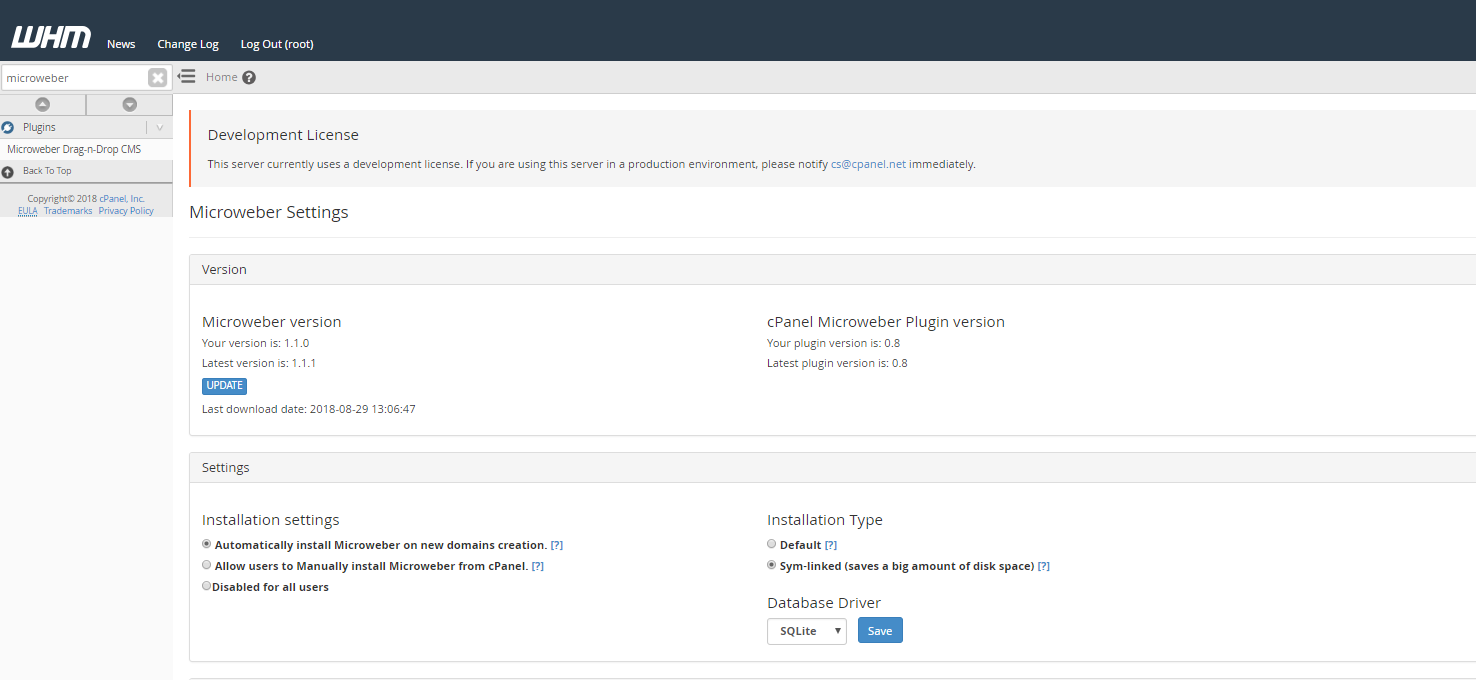The width and height of the screenshot is (1476, 680).
Task: Open the Privacy Policy link
Action: pos(126,211)
